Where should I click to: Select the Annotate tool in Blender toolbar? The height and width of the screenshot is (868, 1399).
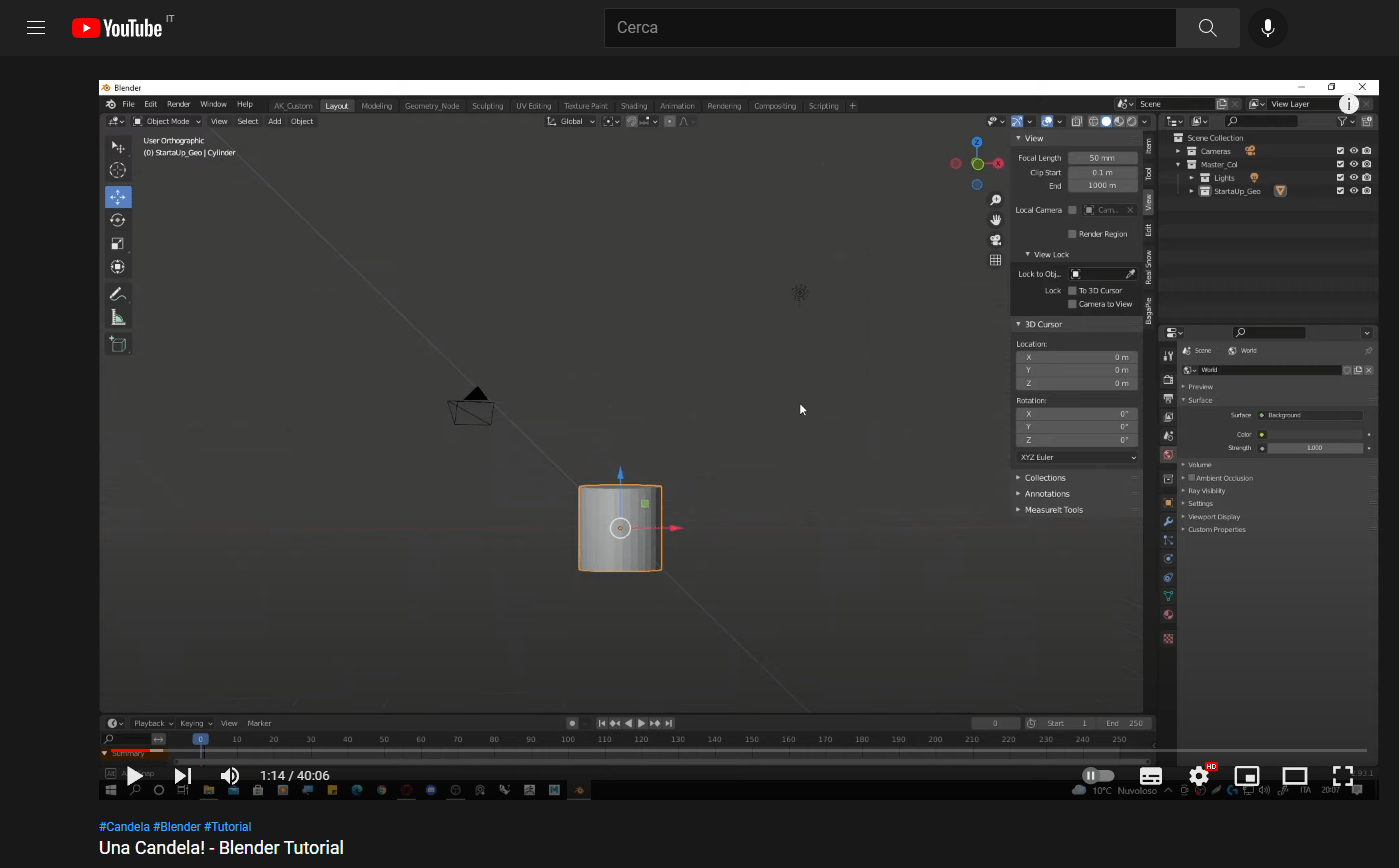click(x=118, y=294)
